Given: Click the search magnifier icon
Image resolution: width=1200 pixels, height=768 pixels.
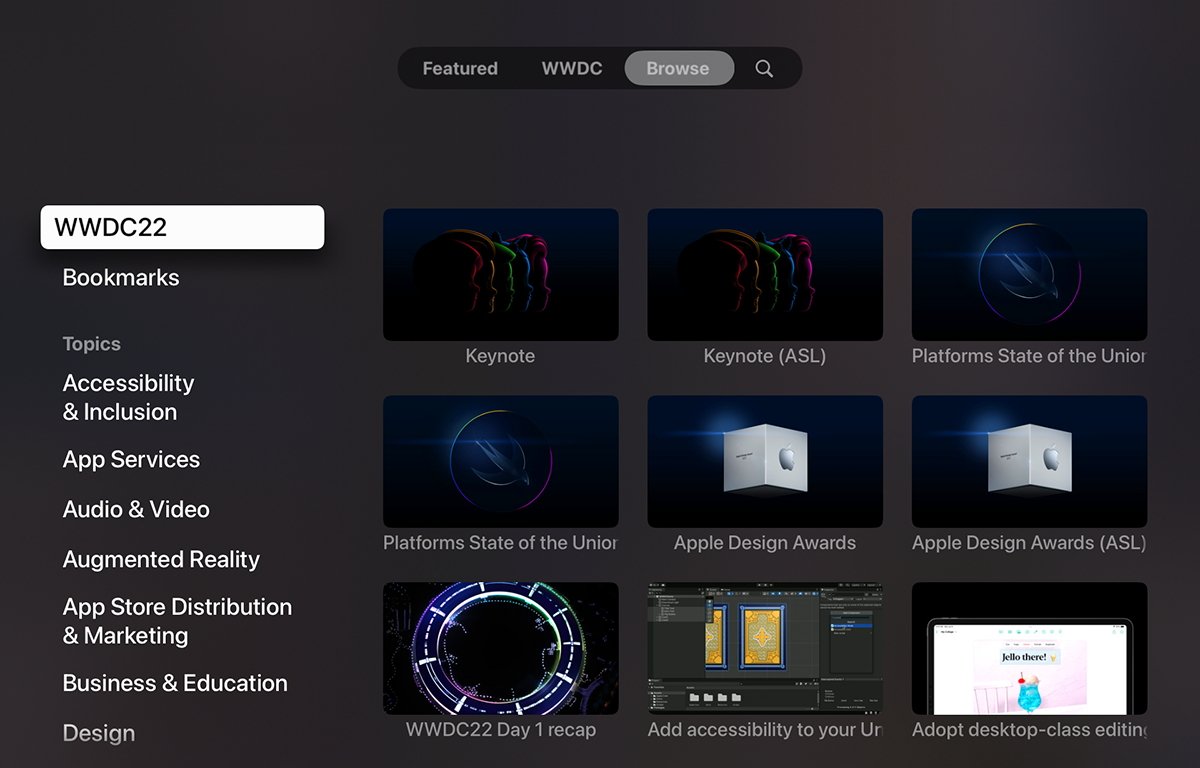Looking at the screenshot, I should 764,68.
